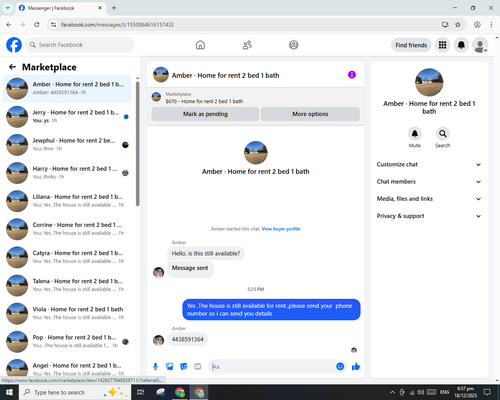Image resolution: width=500 pixels, height=400 pixels.
Task: Open Amber conversation in chat list
Action: click(x=67, y=89)
